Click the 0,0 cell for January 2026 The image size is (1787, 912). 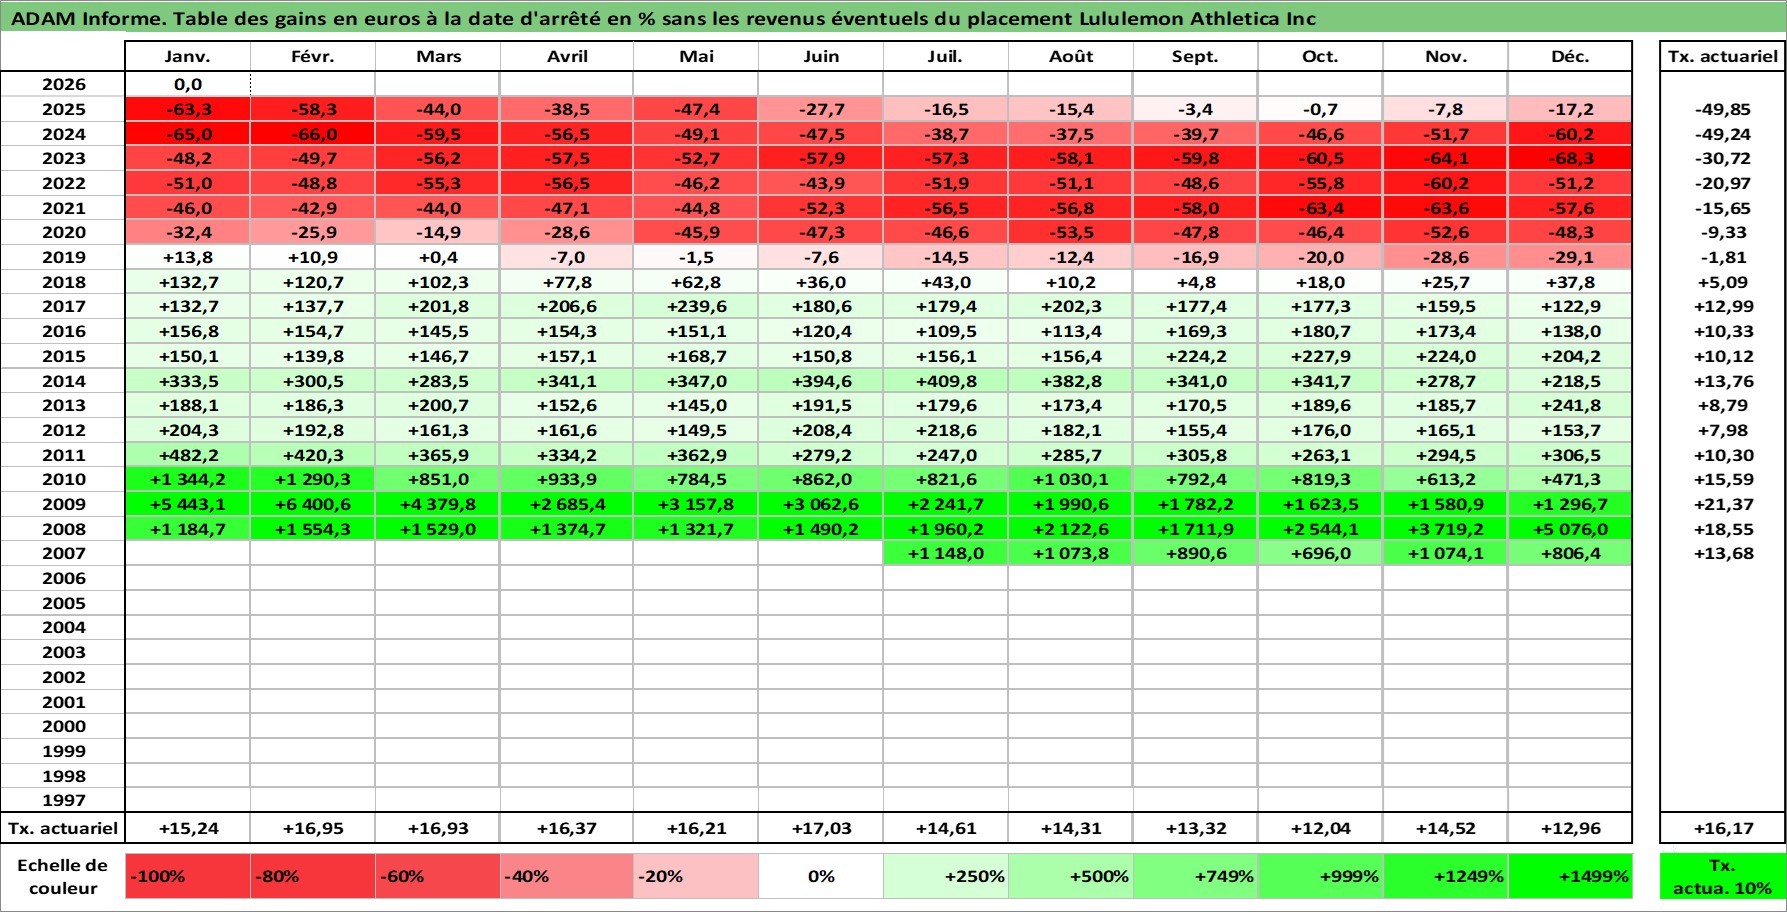pyautogui.click(x=188, y=84)
